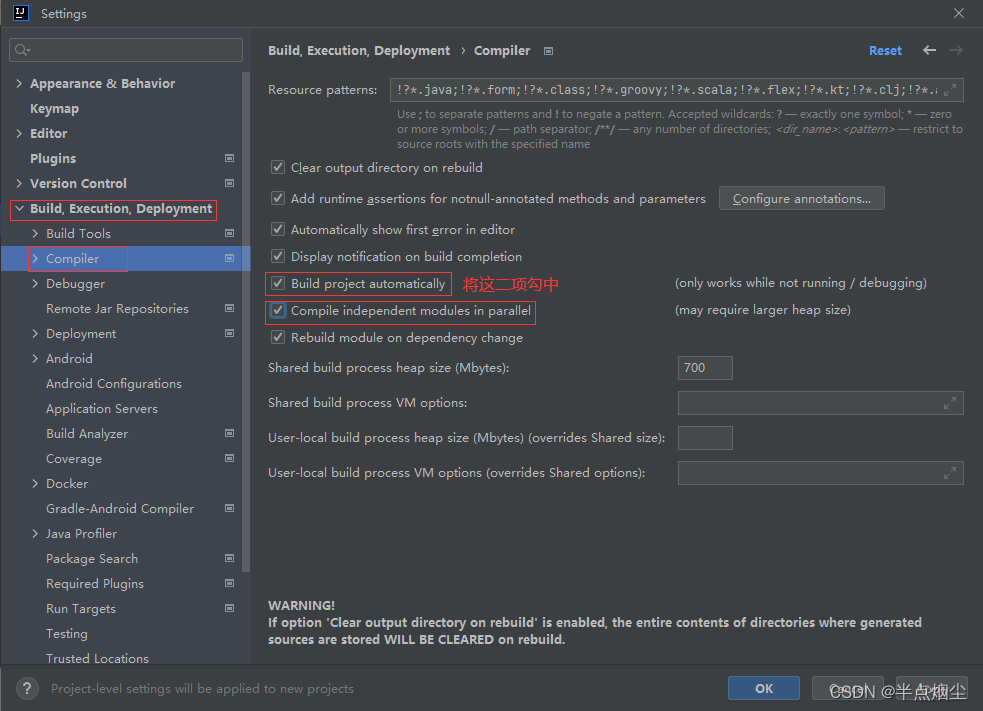Click project-level icon on the Compiler row
Image resolution: width=983 pixels, height=711 pixels.
pos(229,258)
